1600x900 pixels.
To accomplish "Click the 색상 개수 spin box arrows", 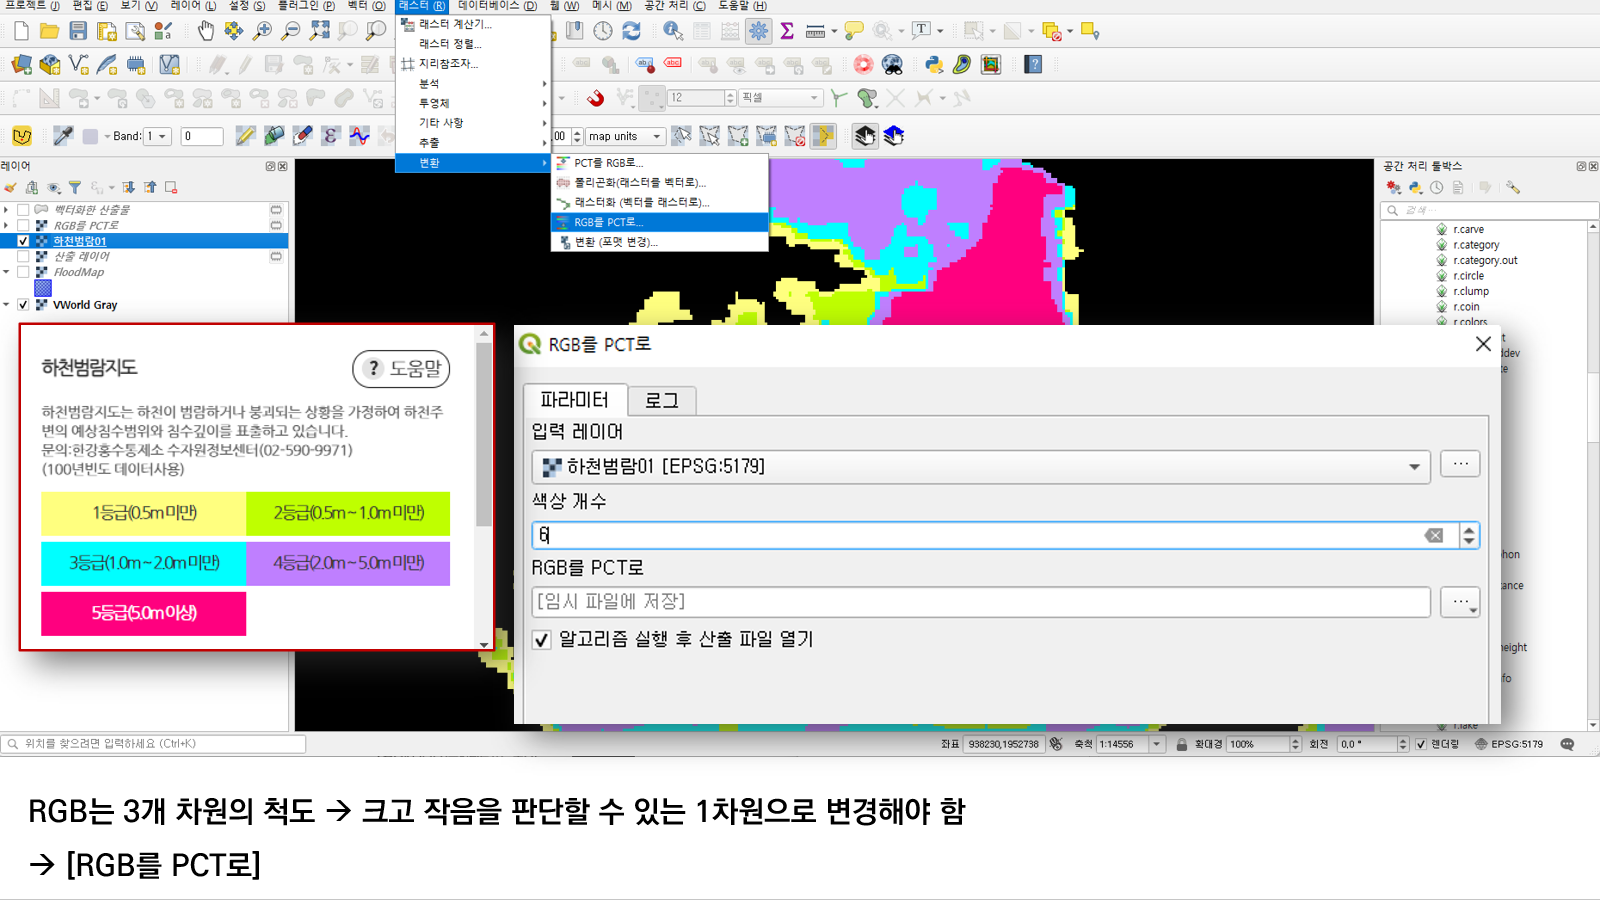I will [1468, 536].
